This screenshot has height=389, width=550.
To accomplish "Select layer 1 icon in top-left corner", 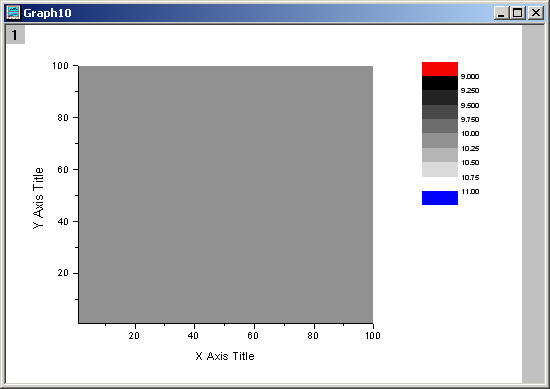I will coord(15,35).
